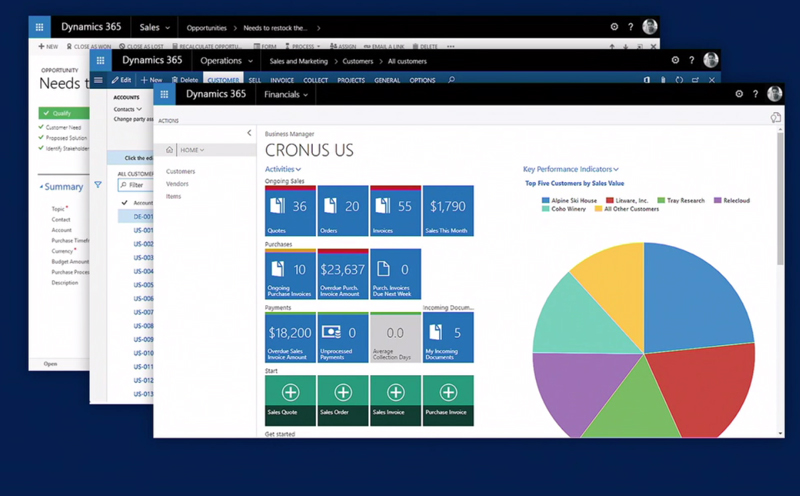Toggle Proposed Solution checkmark in Sales window
The image size is (800, 496).
coord(41,138)
